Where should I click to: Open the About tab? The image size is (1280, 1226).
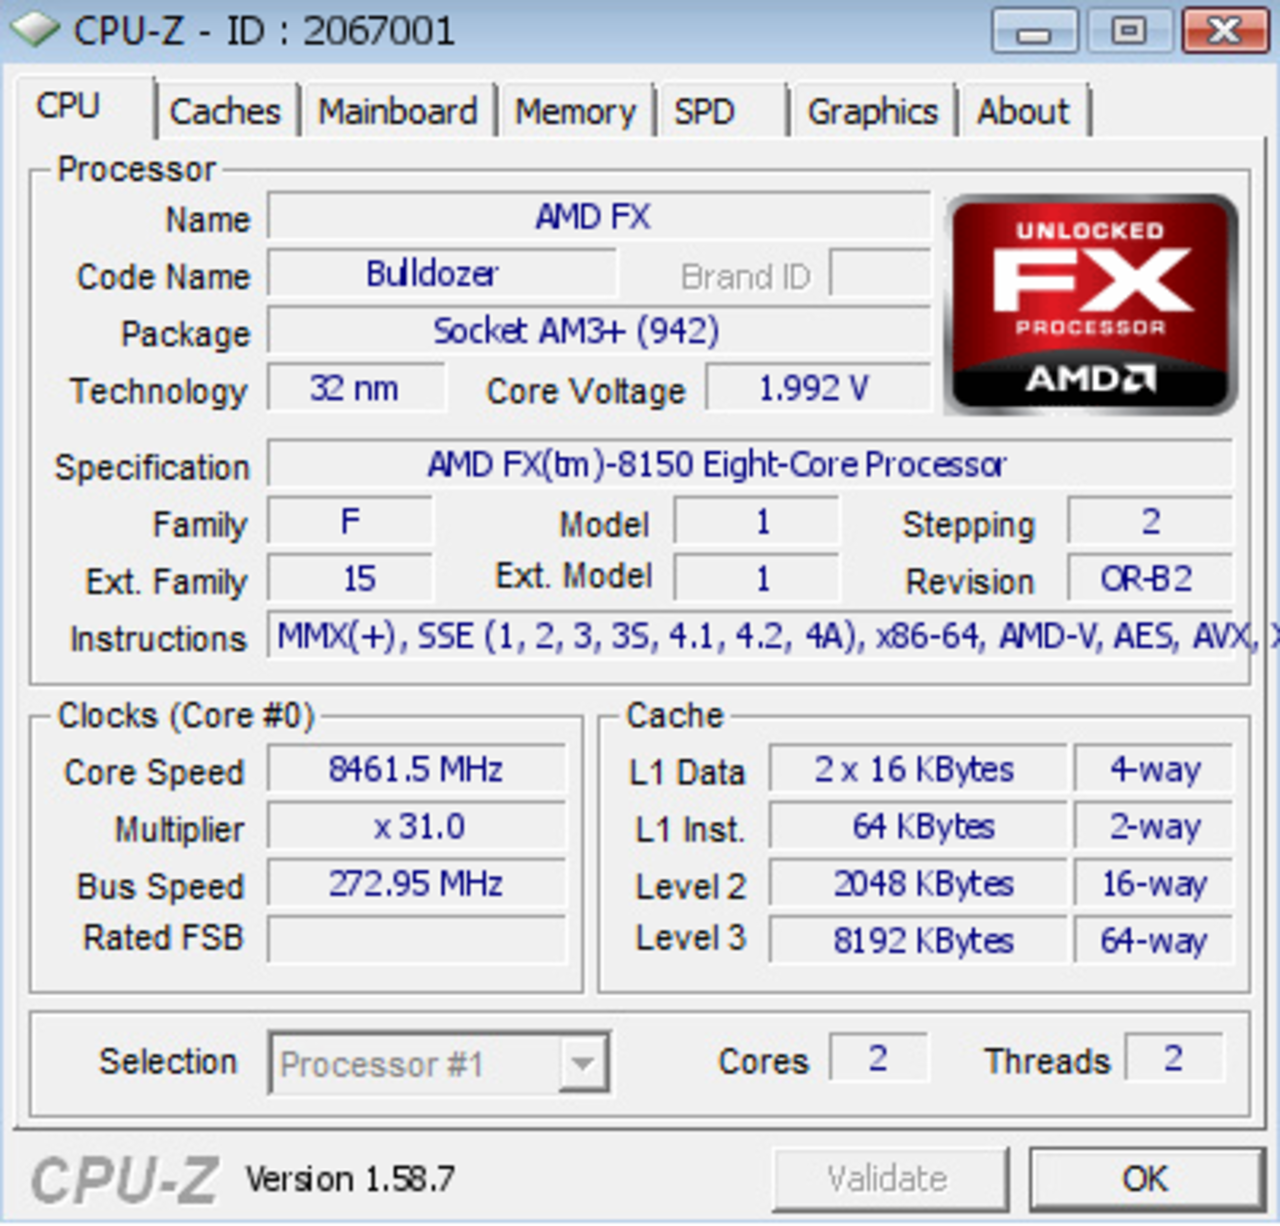[x=1023, y=111]
